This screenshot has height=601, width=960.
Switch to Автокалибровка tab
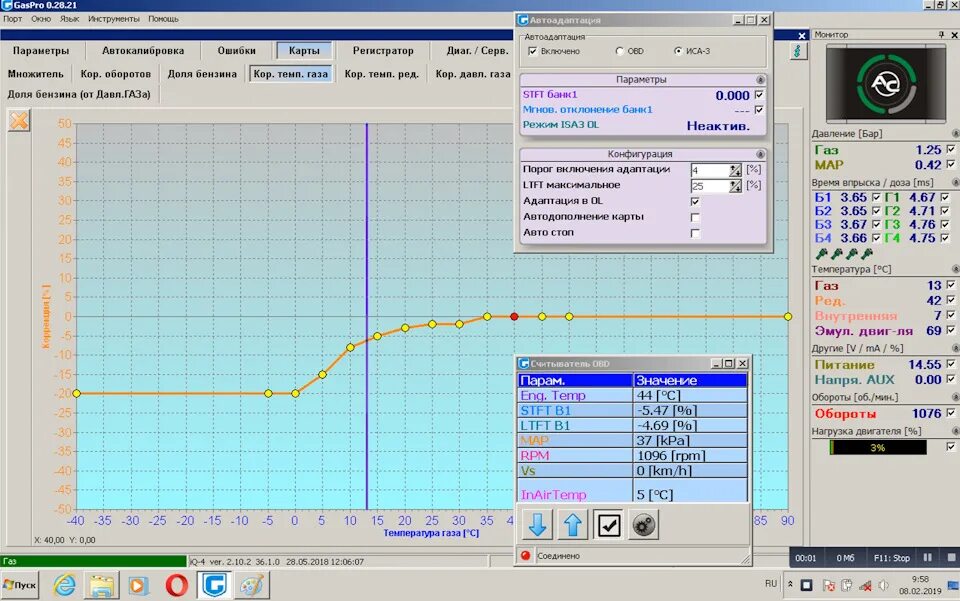click(143, 51)
